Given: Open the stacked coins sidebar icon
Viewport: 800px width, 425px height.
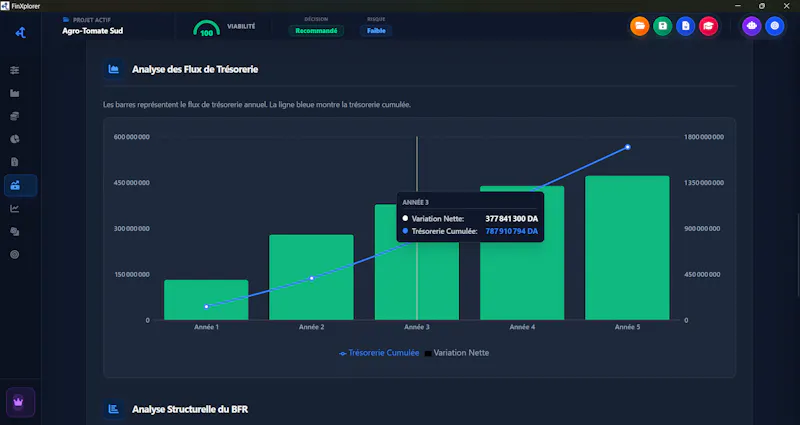Looking at the screenshot, I should (15, 116).
